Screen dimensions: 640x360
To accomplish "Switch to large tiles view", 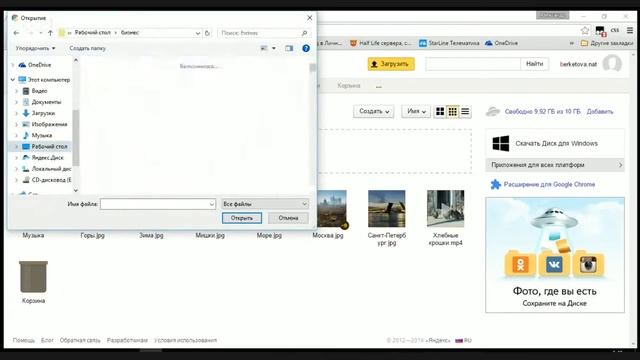I will click(440, 111).
